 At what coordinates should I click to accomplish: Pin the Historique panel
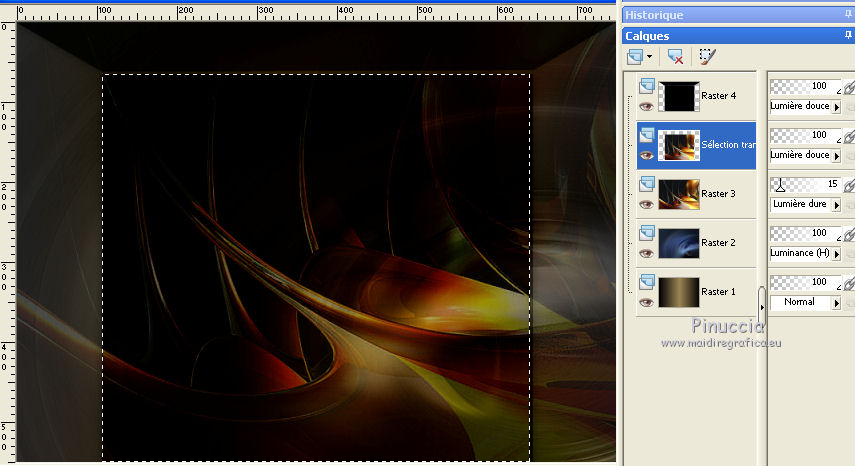coord(848,15)
